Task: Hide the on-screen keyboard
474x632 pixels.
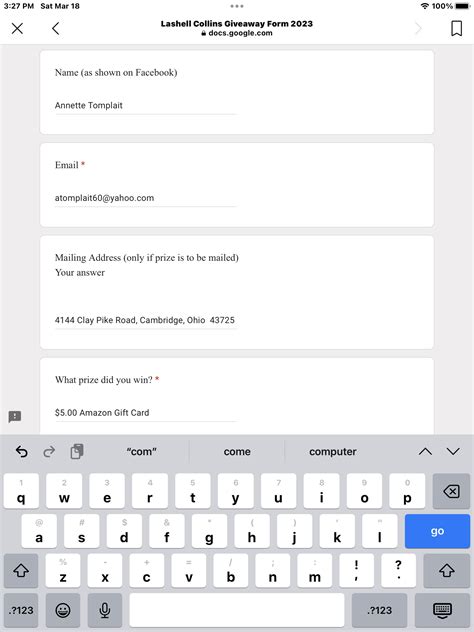Action: [442, 610]
